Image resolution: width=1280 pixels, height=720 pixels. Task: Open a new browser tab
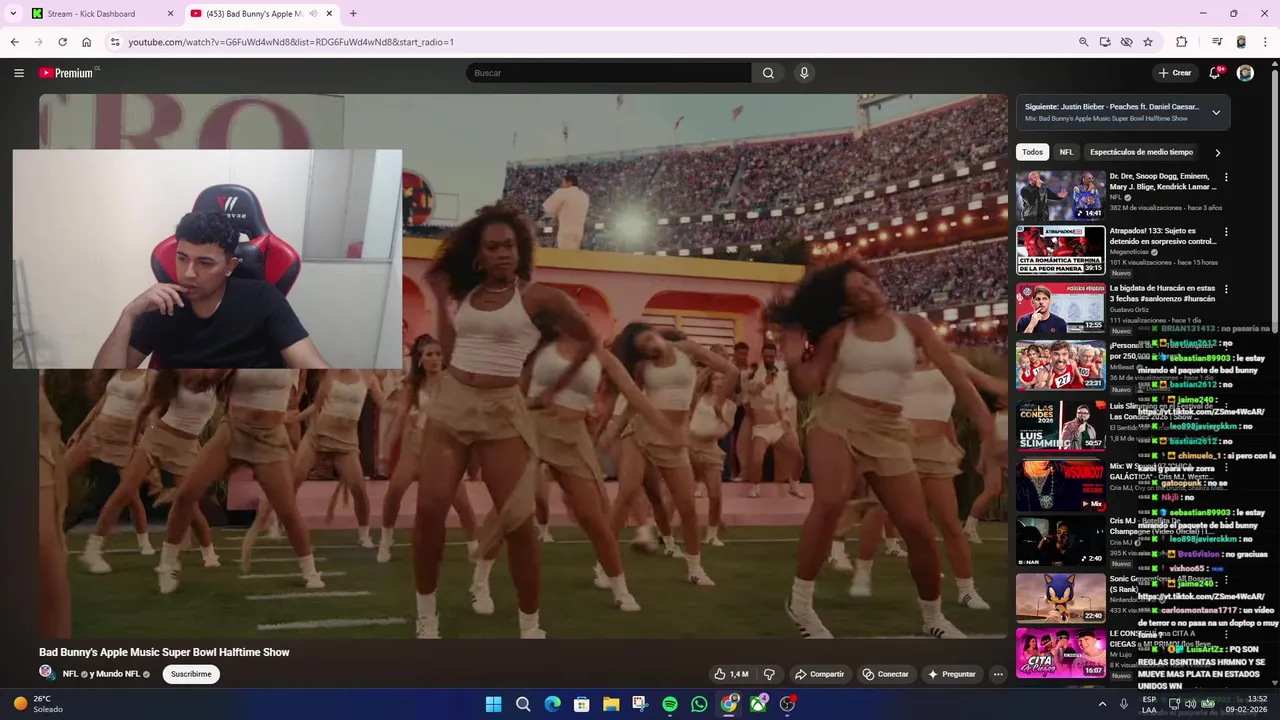pyautogui.click(x=353, y=13)
